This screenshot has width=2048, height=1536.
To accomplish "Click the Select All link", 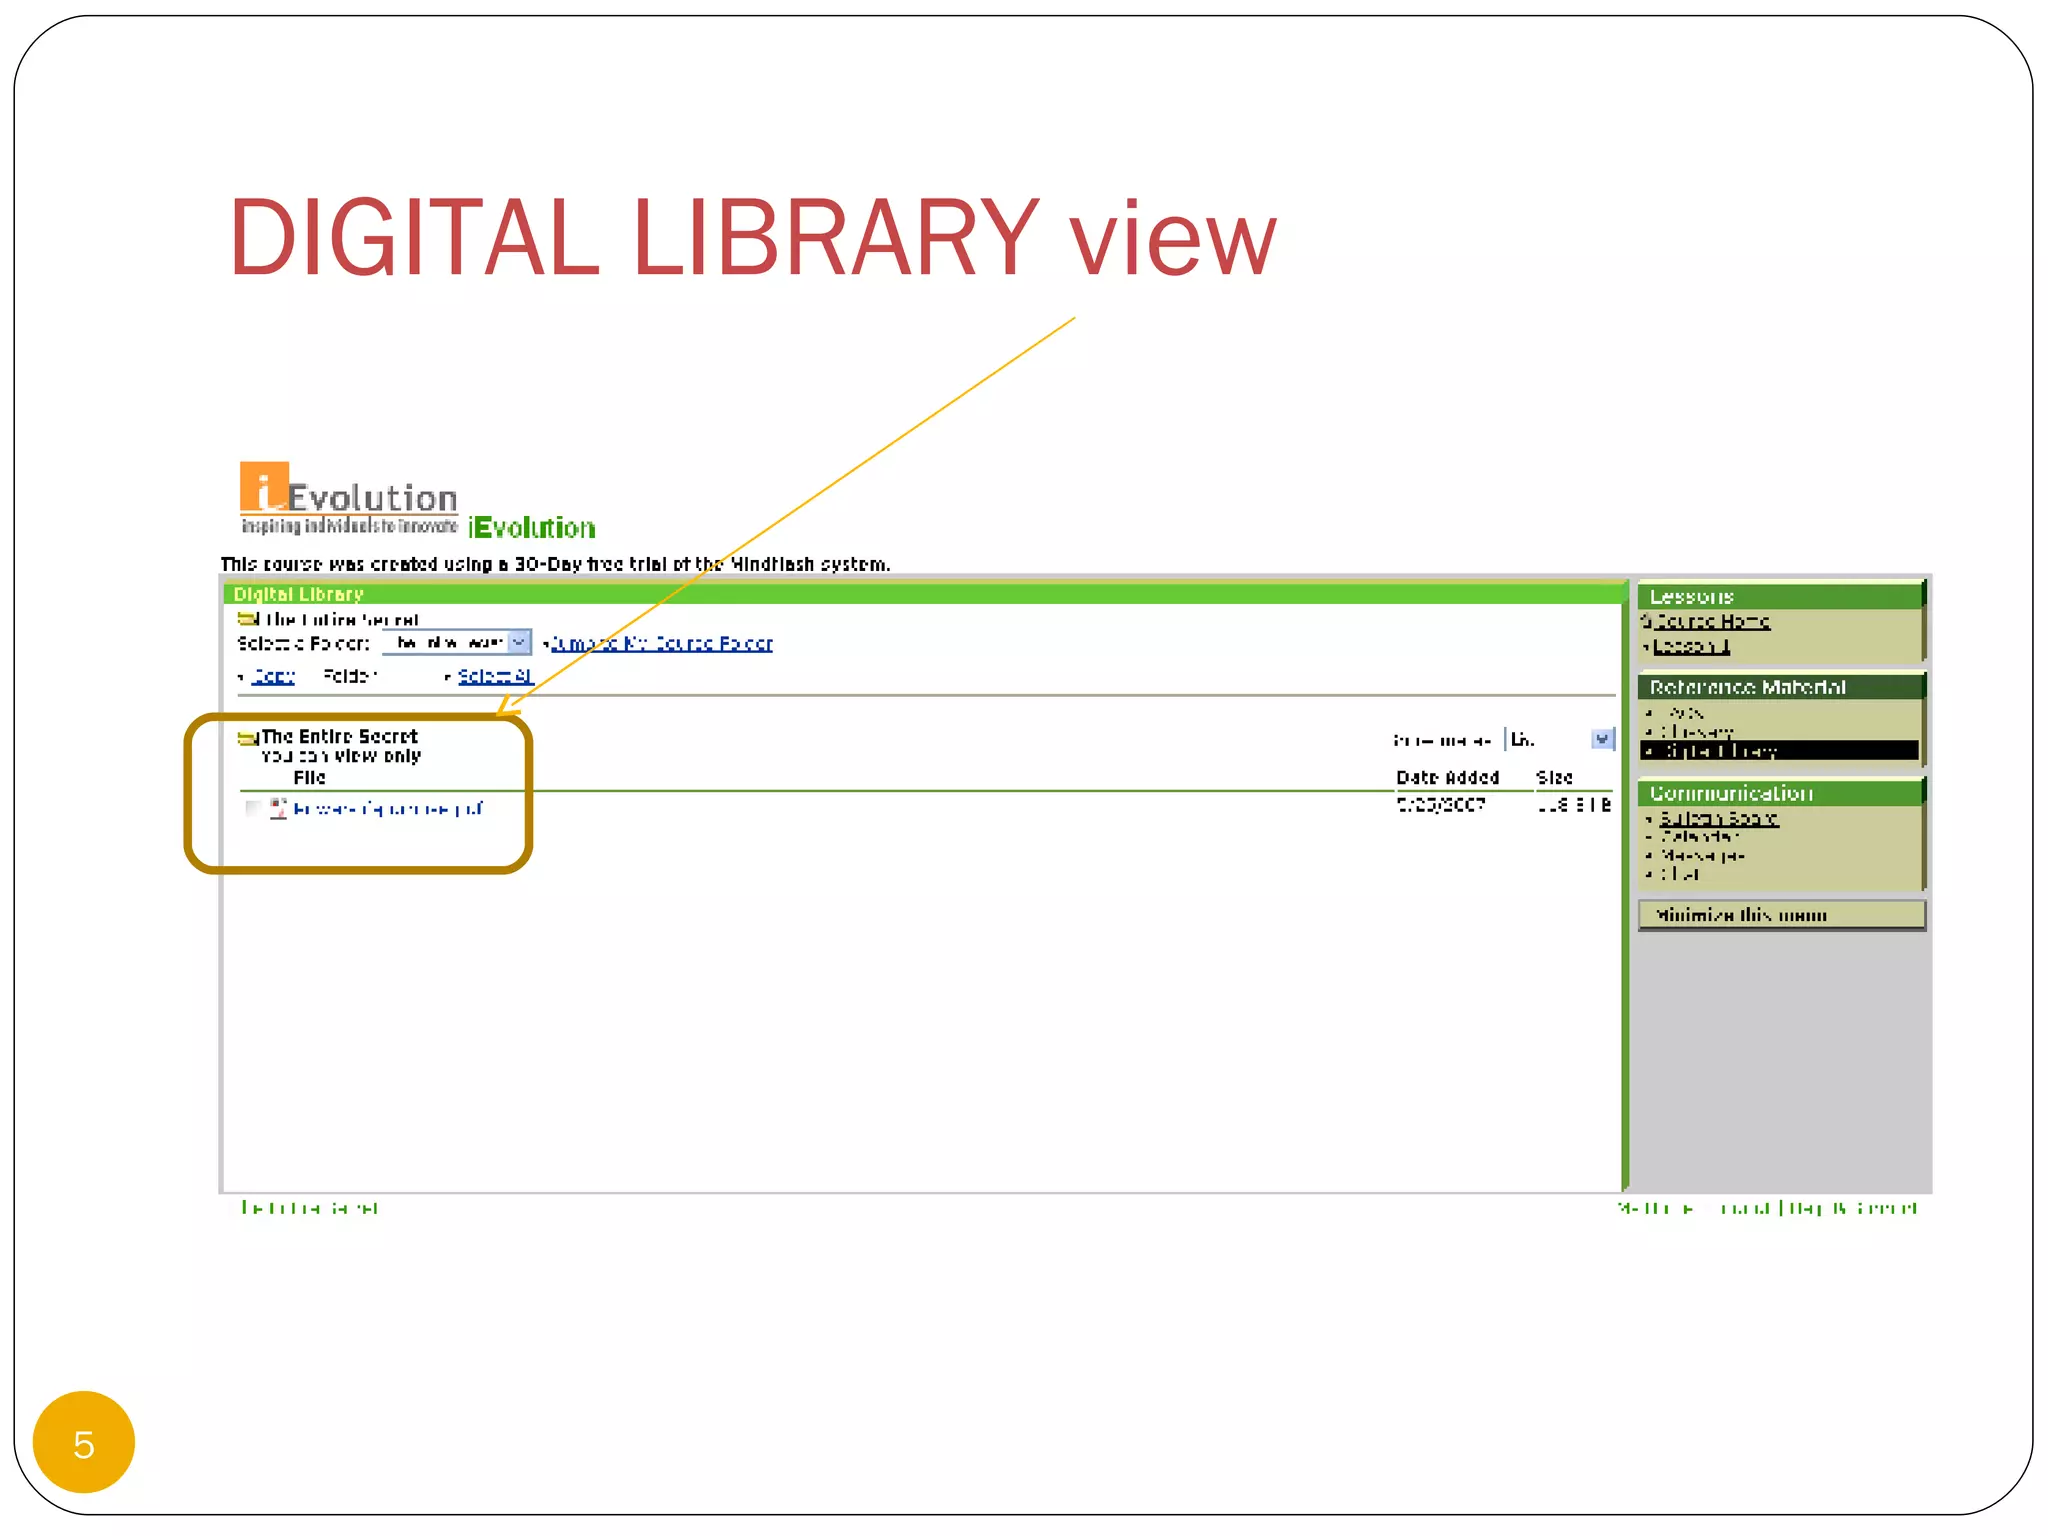I will coord(495,676).
